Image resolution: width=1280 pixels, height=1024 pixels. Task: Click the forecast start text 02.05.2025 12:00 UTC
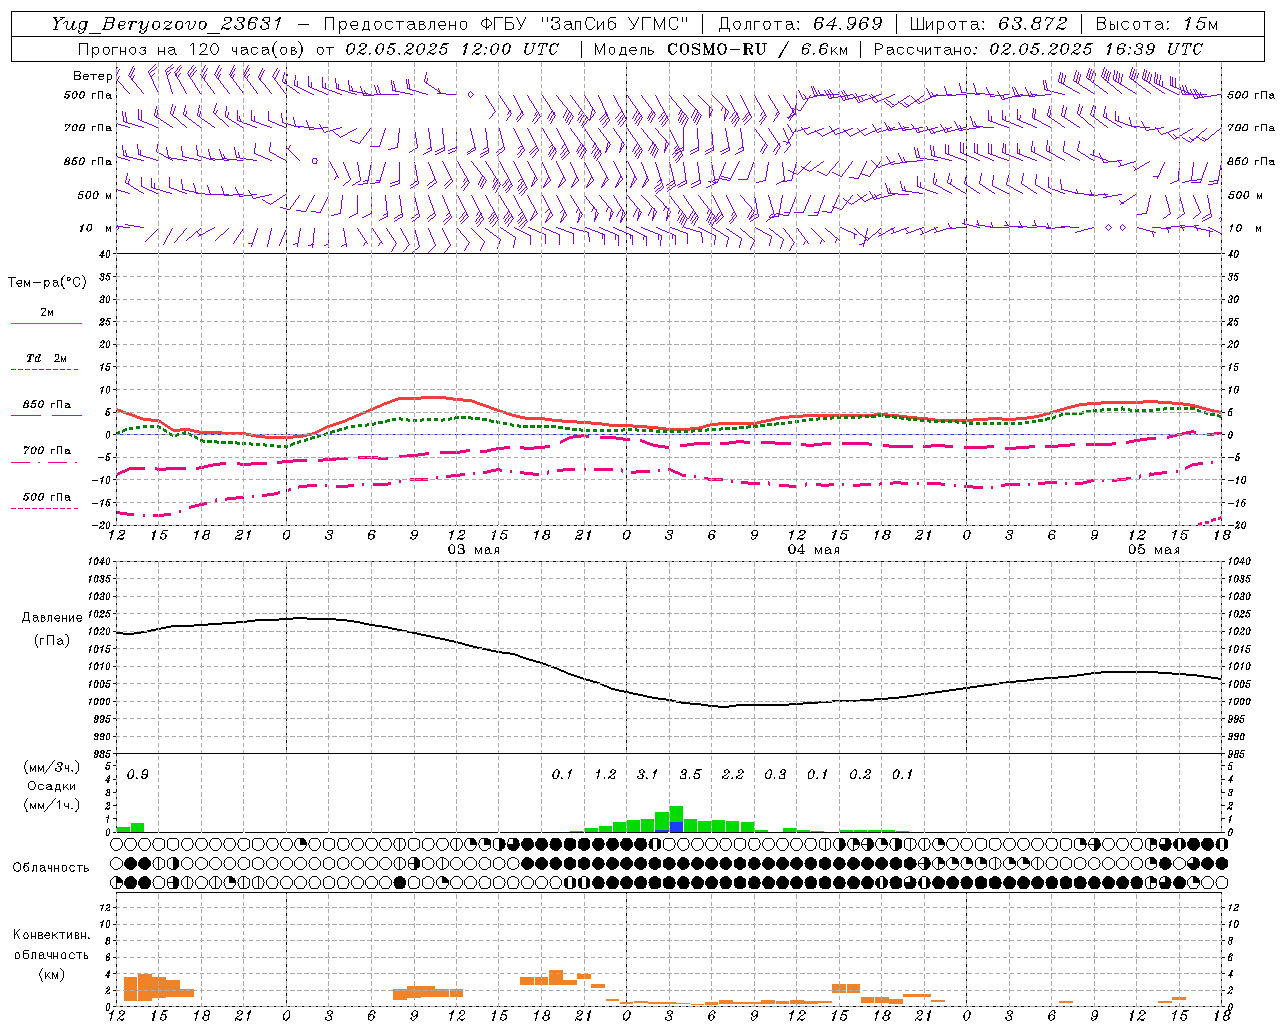[x=452, y=49]
